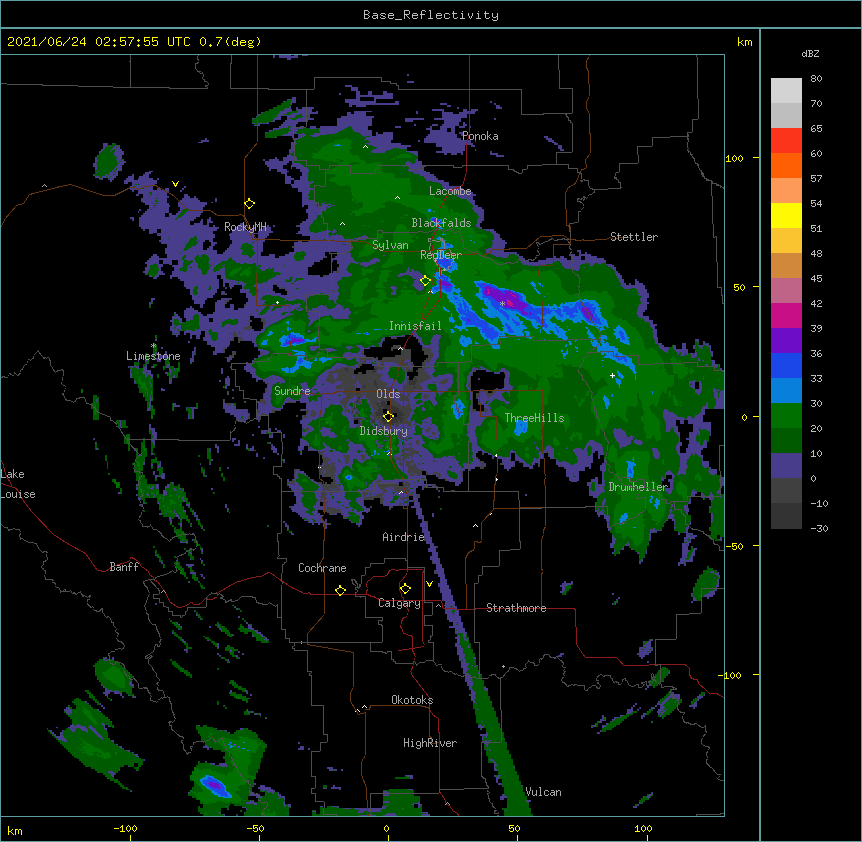
Task: Select the gold 48–51 dBZ legend swatch
Action: point(786,241)
